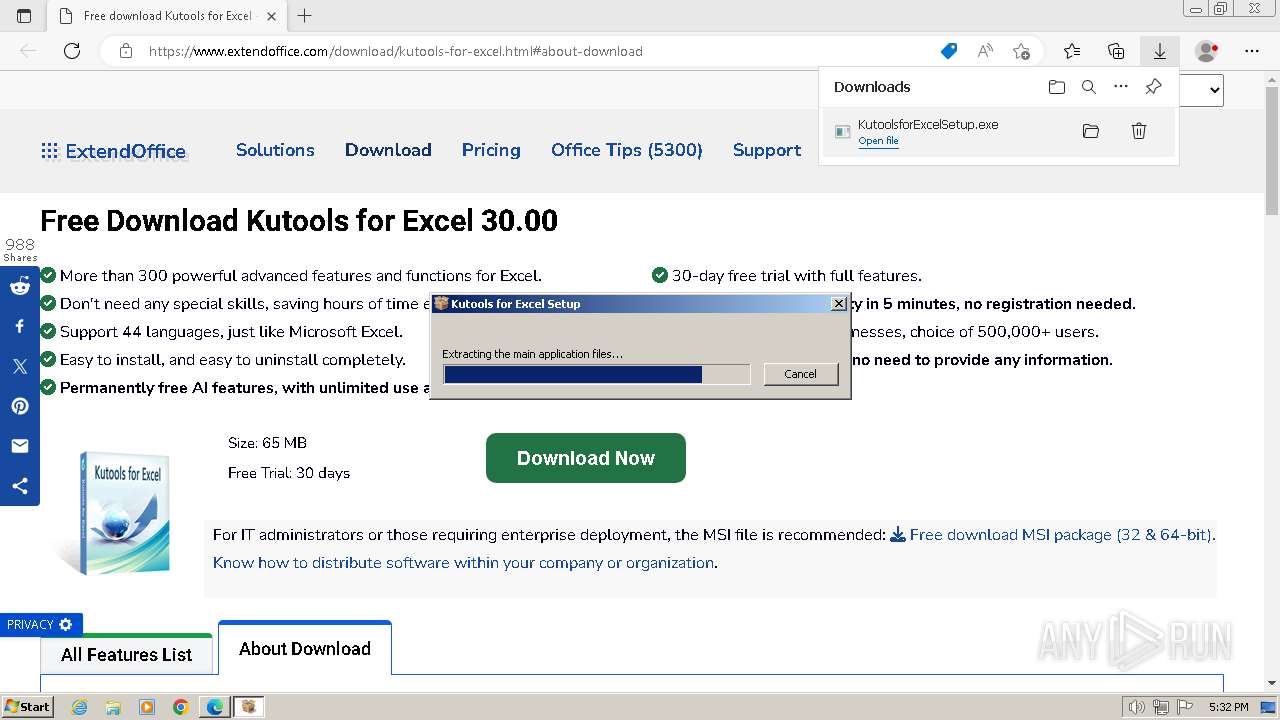Click the green Download Now button
This screenshot has width=1280, height=720.
coord(586,458)
